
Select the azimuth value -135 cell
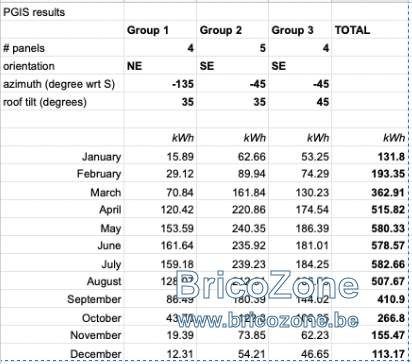(160, 84)
